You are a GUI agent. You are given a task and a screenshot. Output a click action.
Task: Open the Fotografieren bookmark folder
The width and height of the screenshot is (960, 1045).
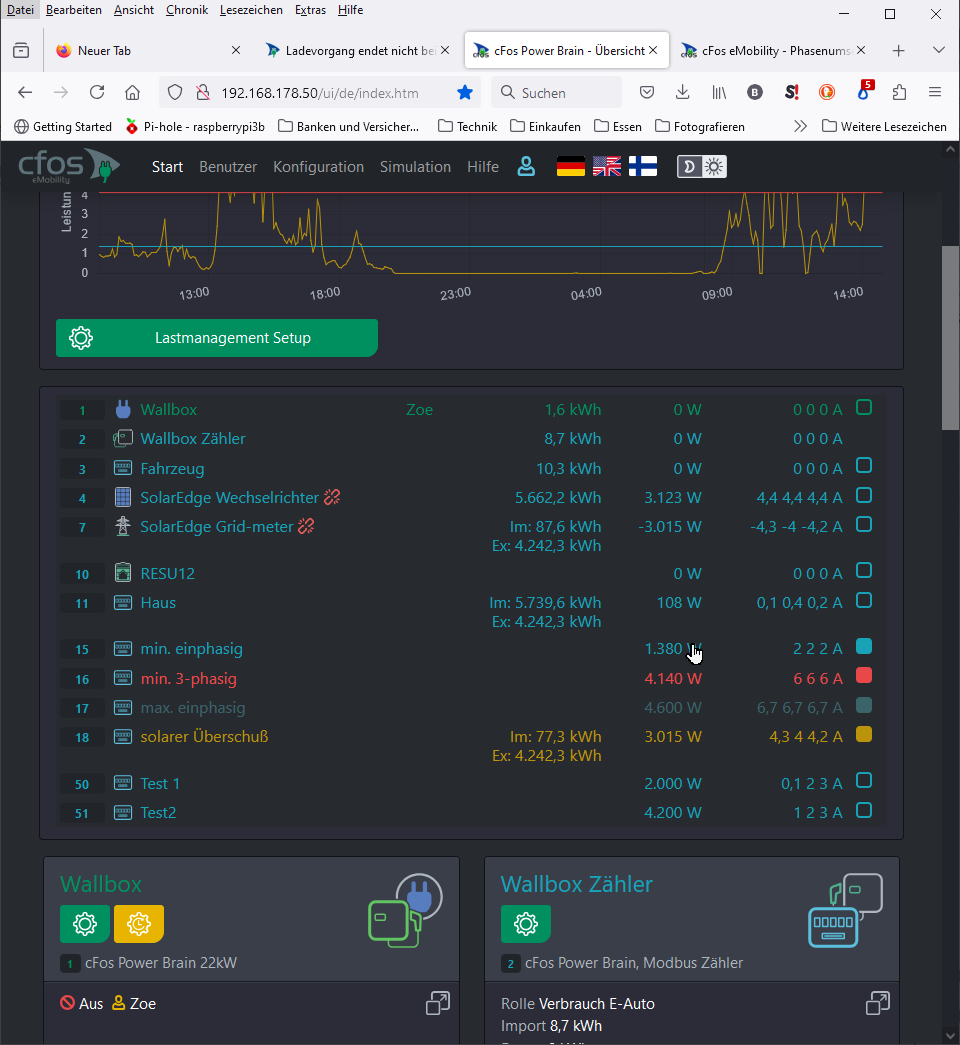coord(700,127)
